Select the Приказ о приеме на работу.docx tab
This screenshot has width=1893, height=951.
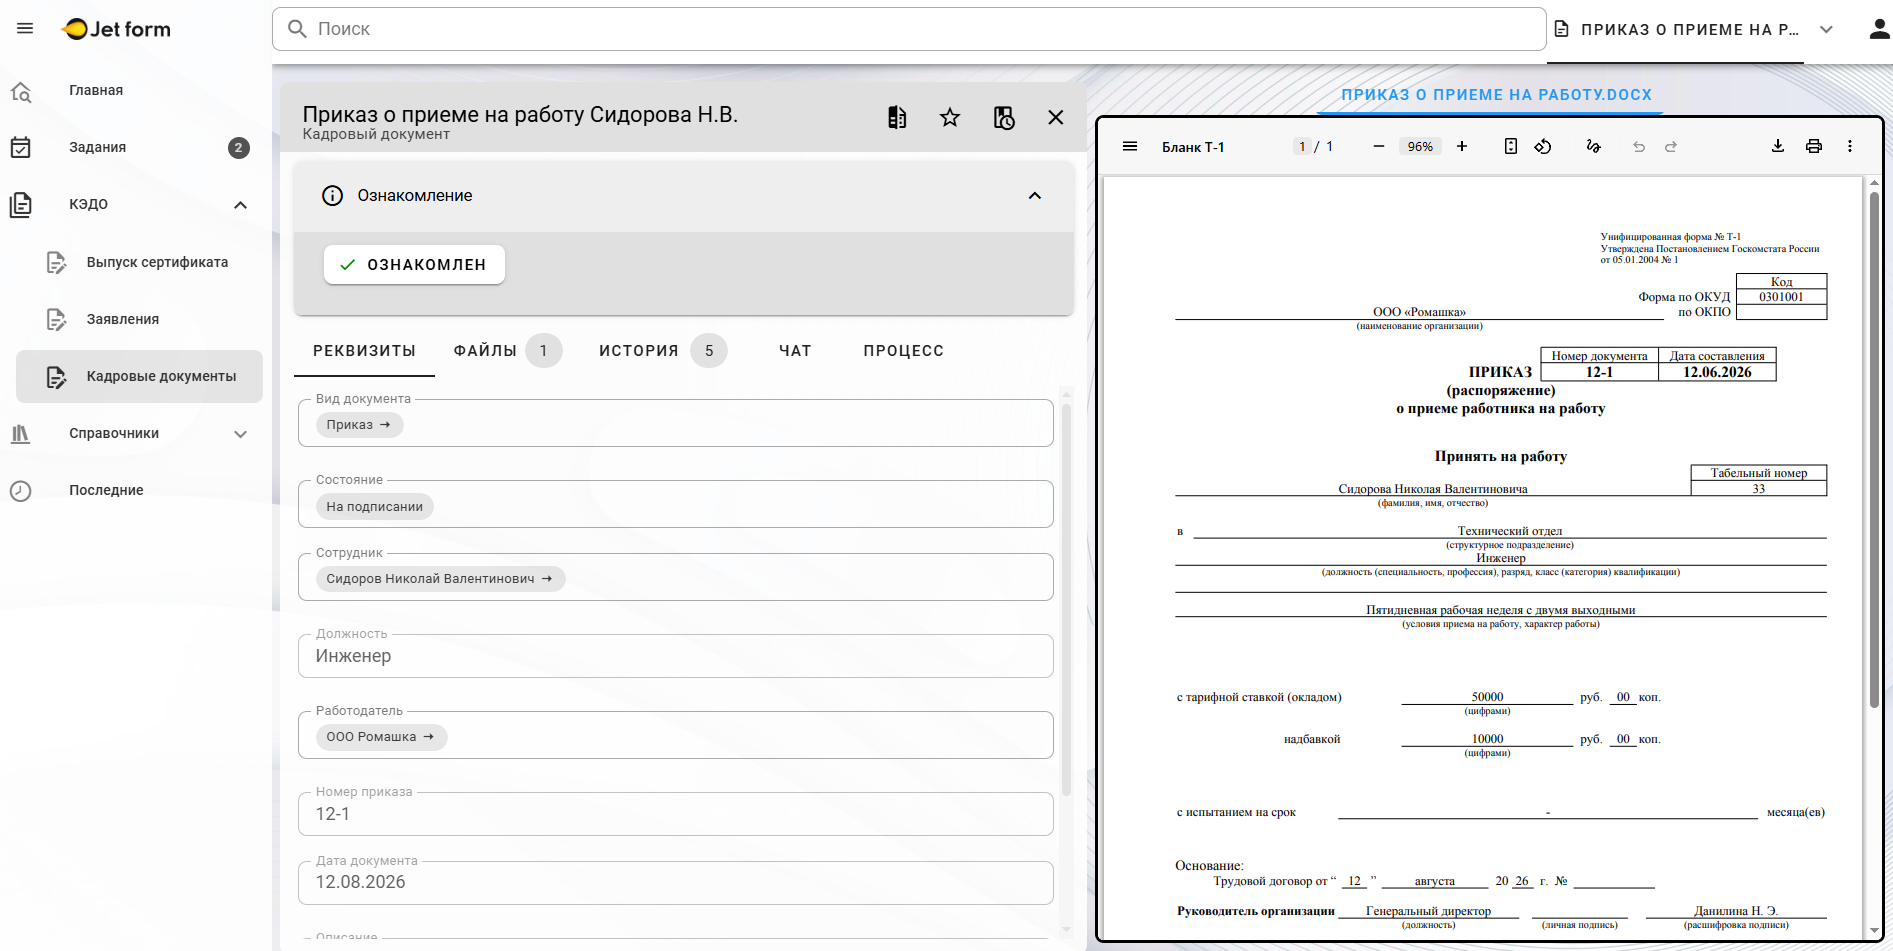click(x=1496, y=95)
